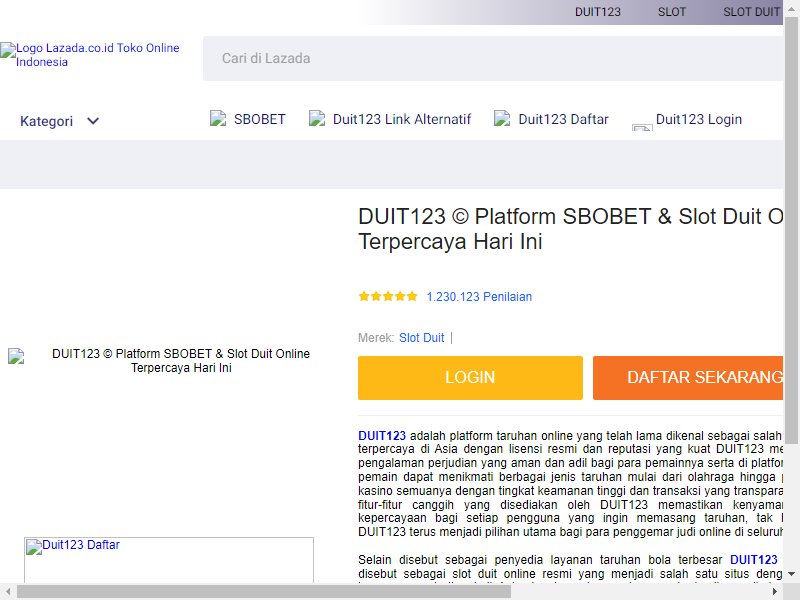Click the horizontal scrollbar left arrow
800x600 pixels.
tap(7, 592)
